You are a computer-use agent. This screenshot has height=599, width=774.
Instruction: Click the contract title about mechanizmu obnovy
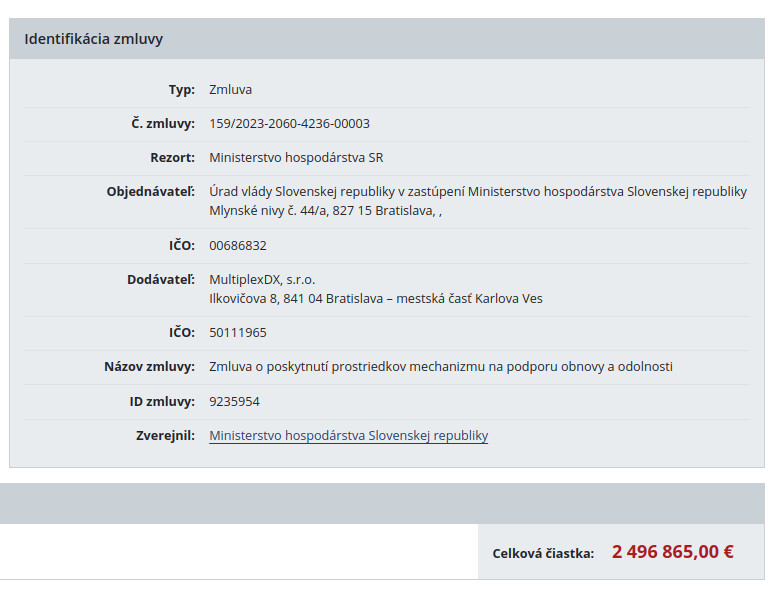[x=440, y=367]
